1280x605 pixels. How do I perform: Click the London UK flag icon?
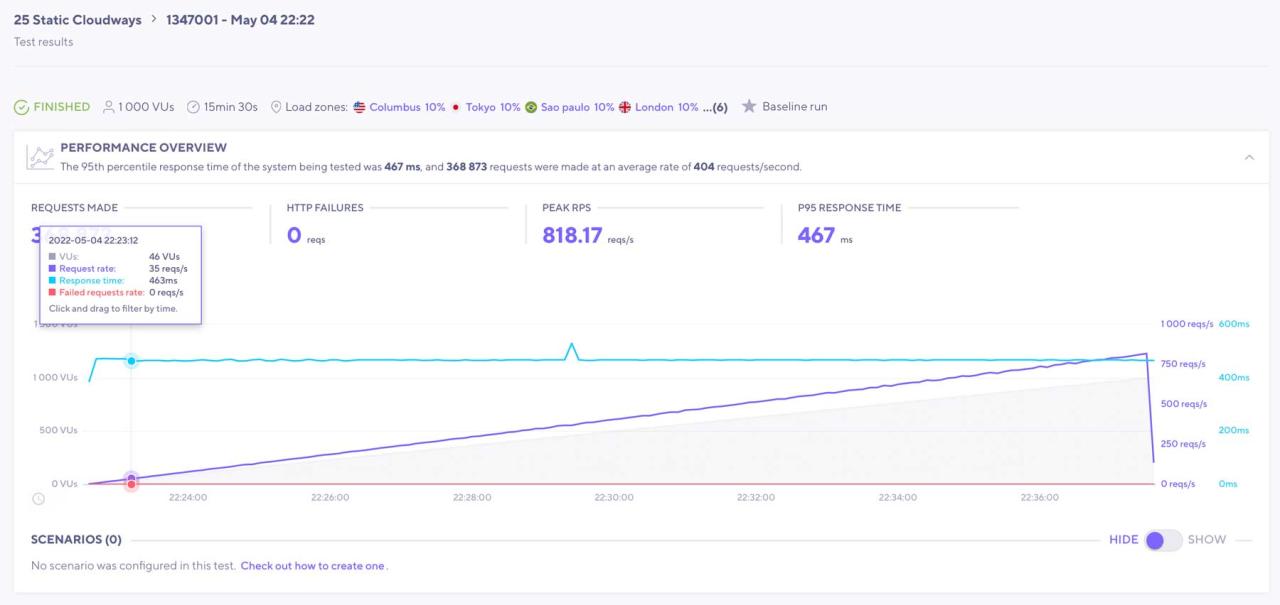[625, 107]
